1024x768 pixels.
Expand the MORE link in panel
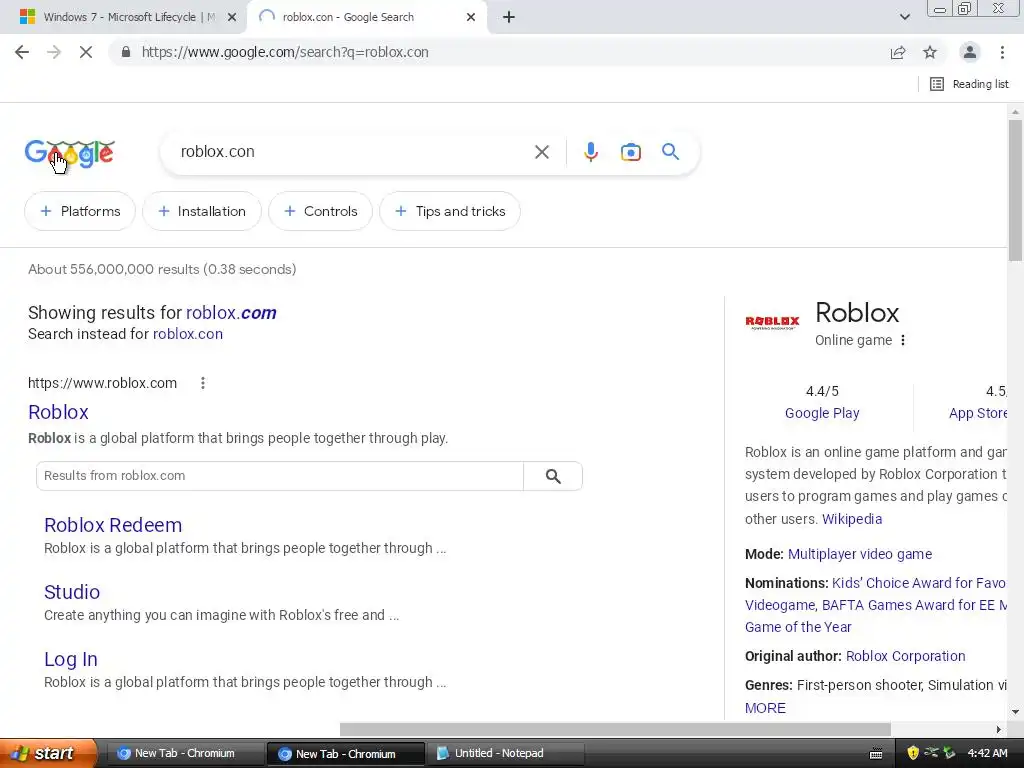pyautogui.click(x=765, y=708)
